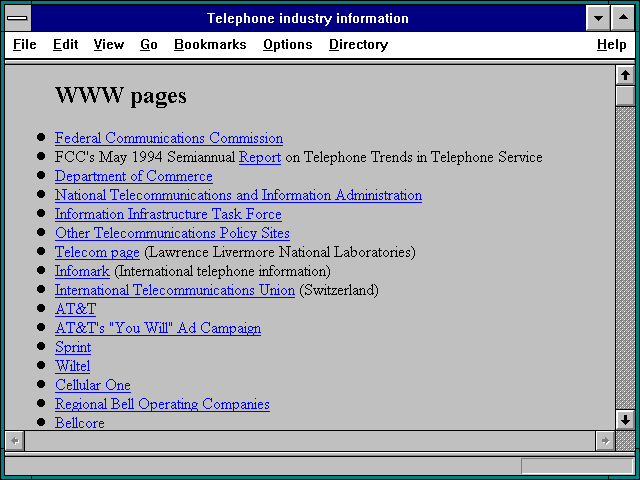Screen dimensions: 640x480
Task: Open the Edit menu
Action: (65, 44)
